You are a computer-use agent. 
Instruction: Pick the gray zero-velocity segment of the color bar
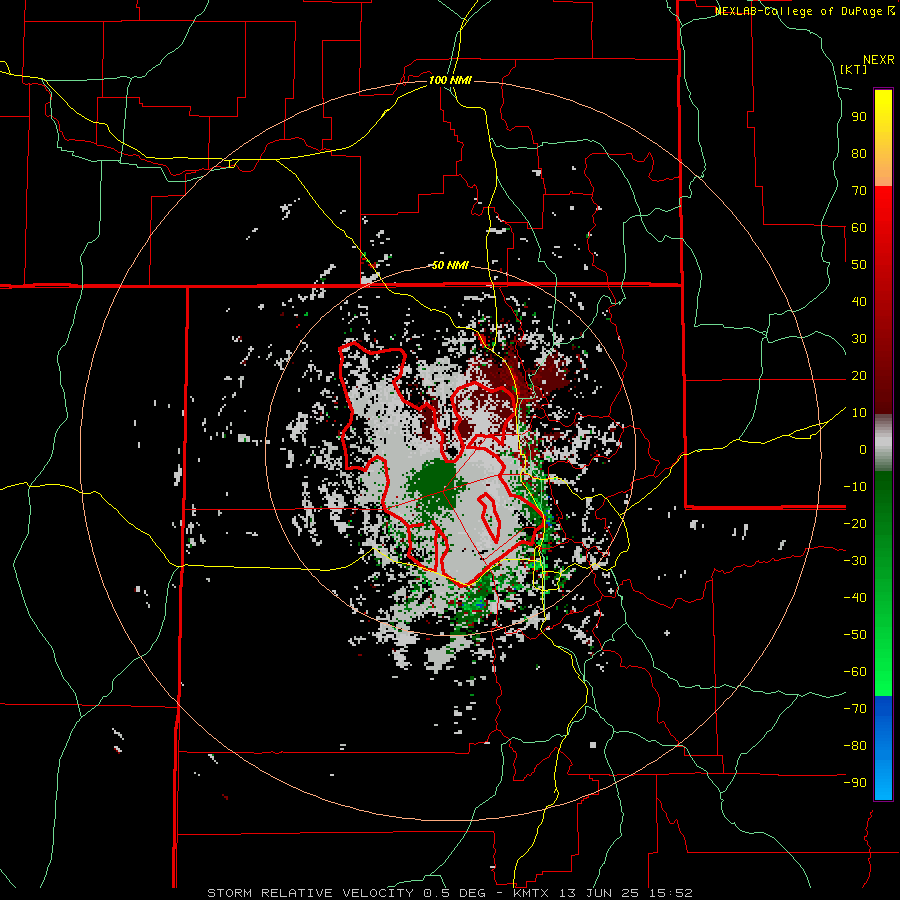point(883,445)
